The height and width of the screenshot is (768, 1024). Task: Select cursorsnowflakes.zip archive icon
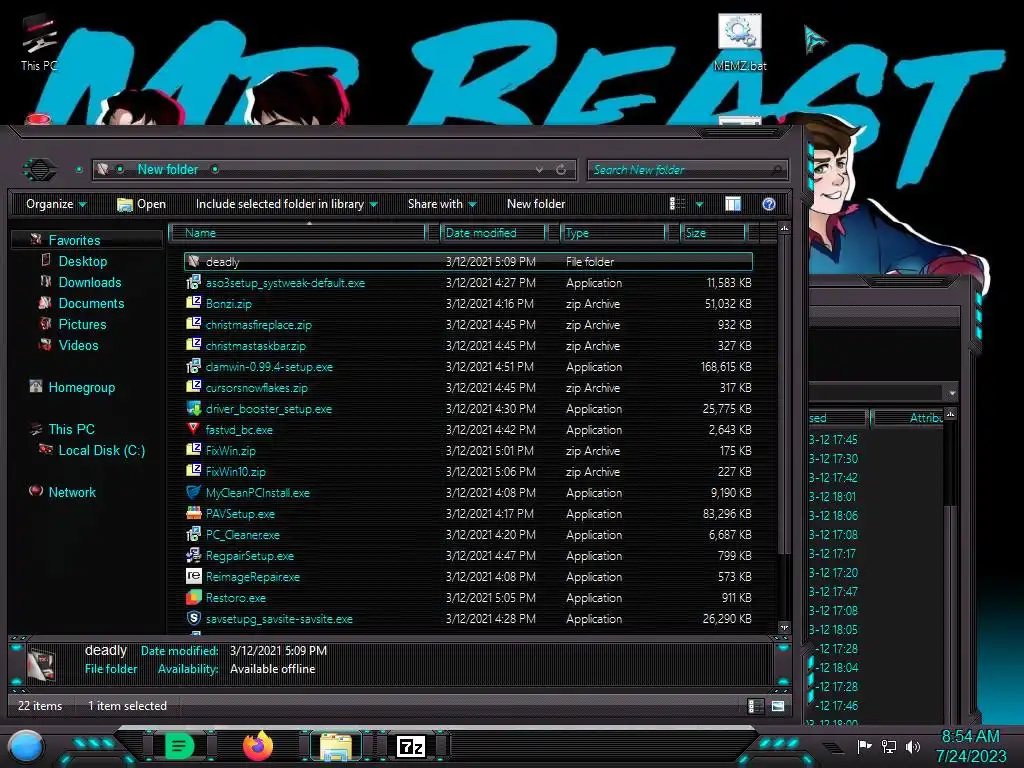click(x=193, y=387)
